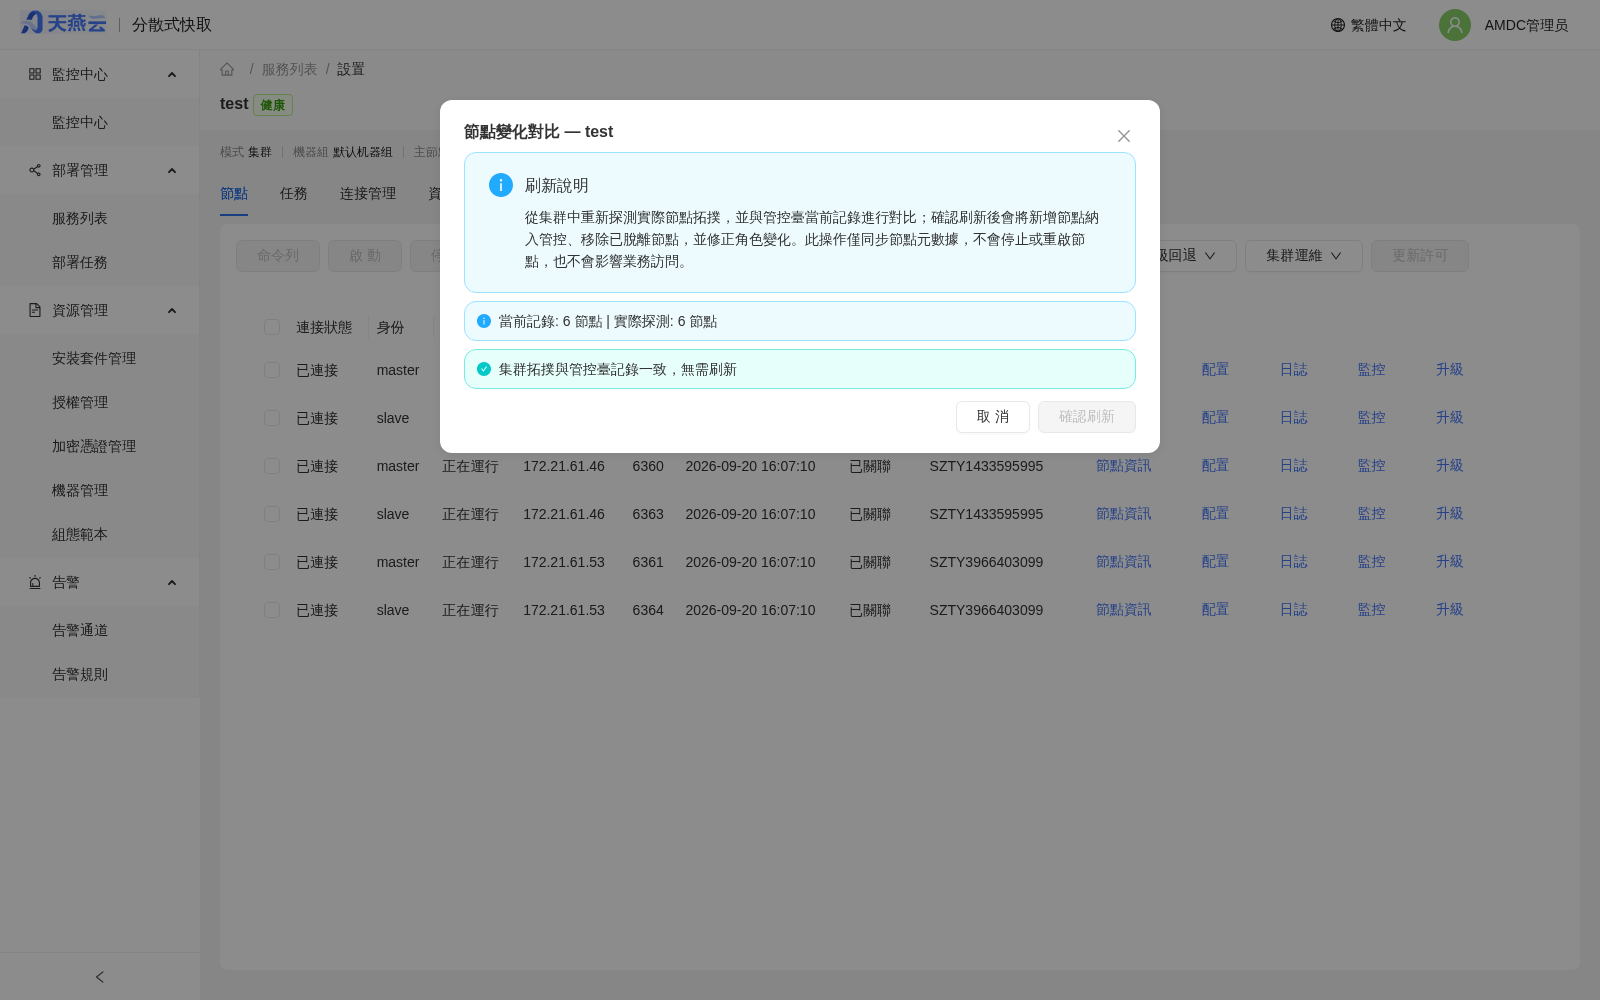
Task: Collapse the 告警 sidebar group
Action: (x=172, y=582)
